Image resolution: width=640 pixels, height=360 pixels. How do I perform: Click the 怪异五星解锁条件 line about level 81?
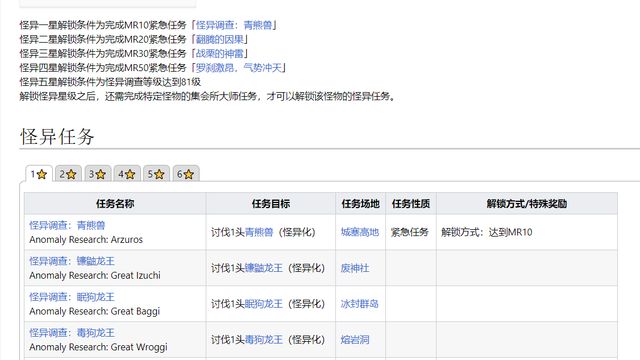point(110,82)
